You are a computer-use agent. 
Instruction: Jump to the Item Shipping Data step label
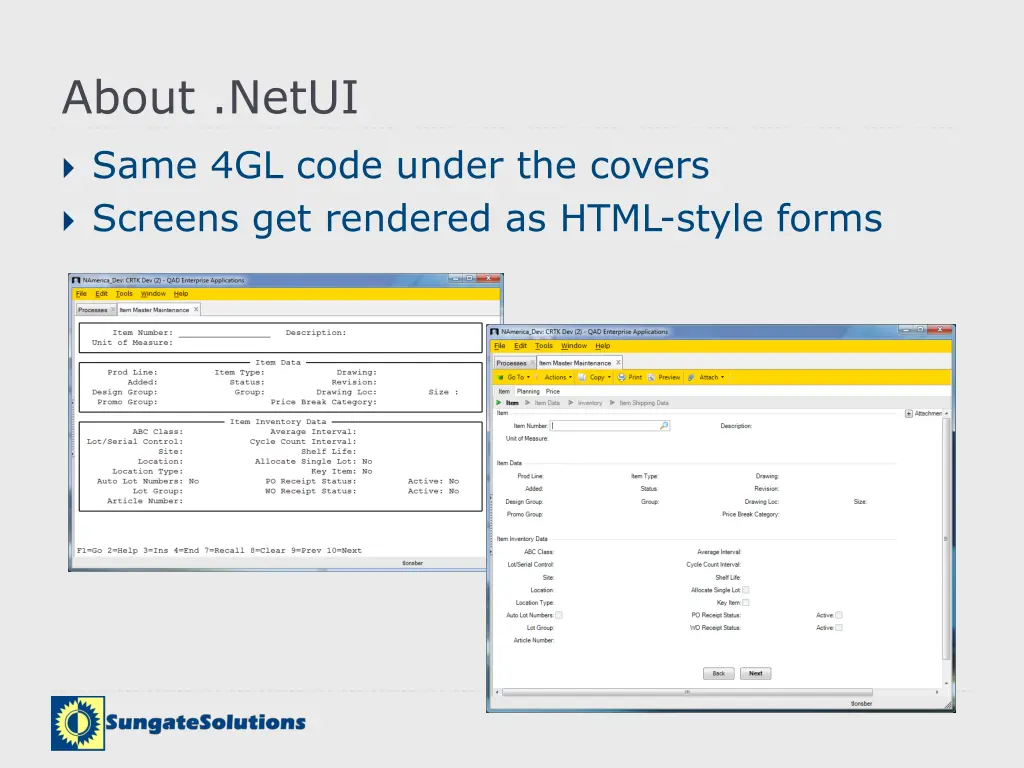click(x=644, y=403)
